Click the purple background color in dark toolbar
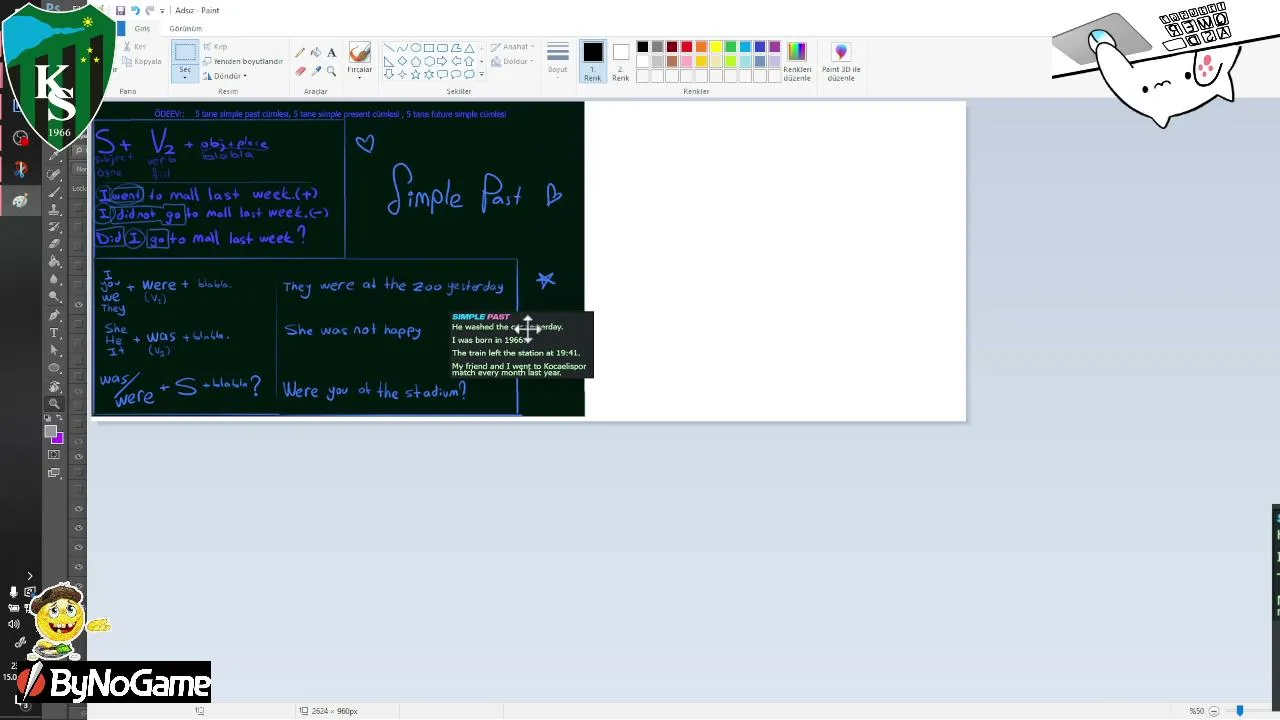Viewport: 1280px width, 720px height. point(57,438)
